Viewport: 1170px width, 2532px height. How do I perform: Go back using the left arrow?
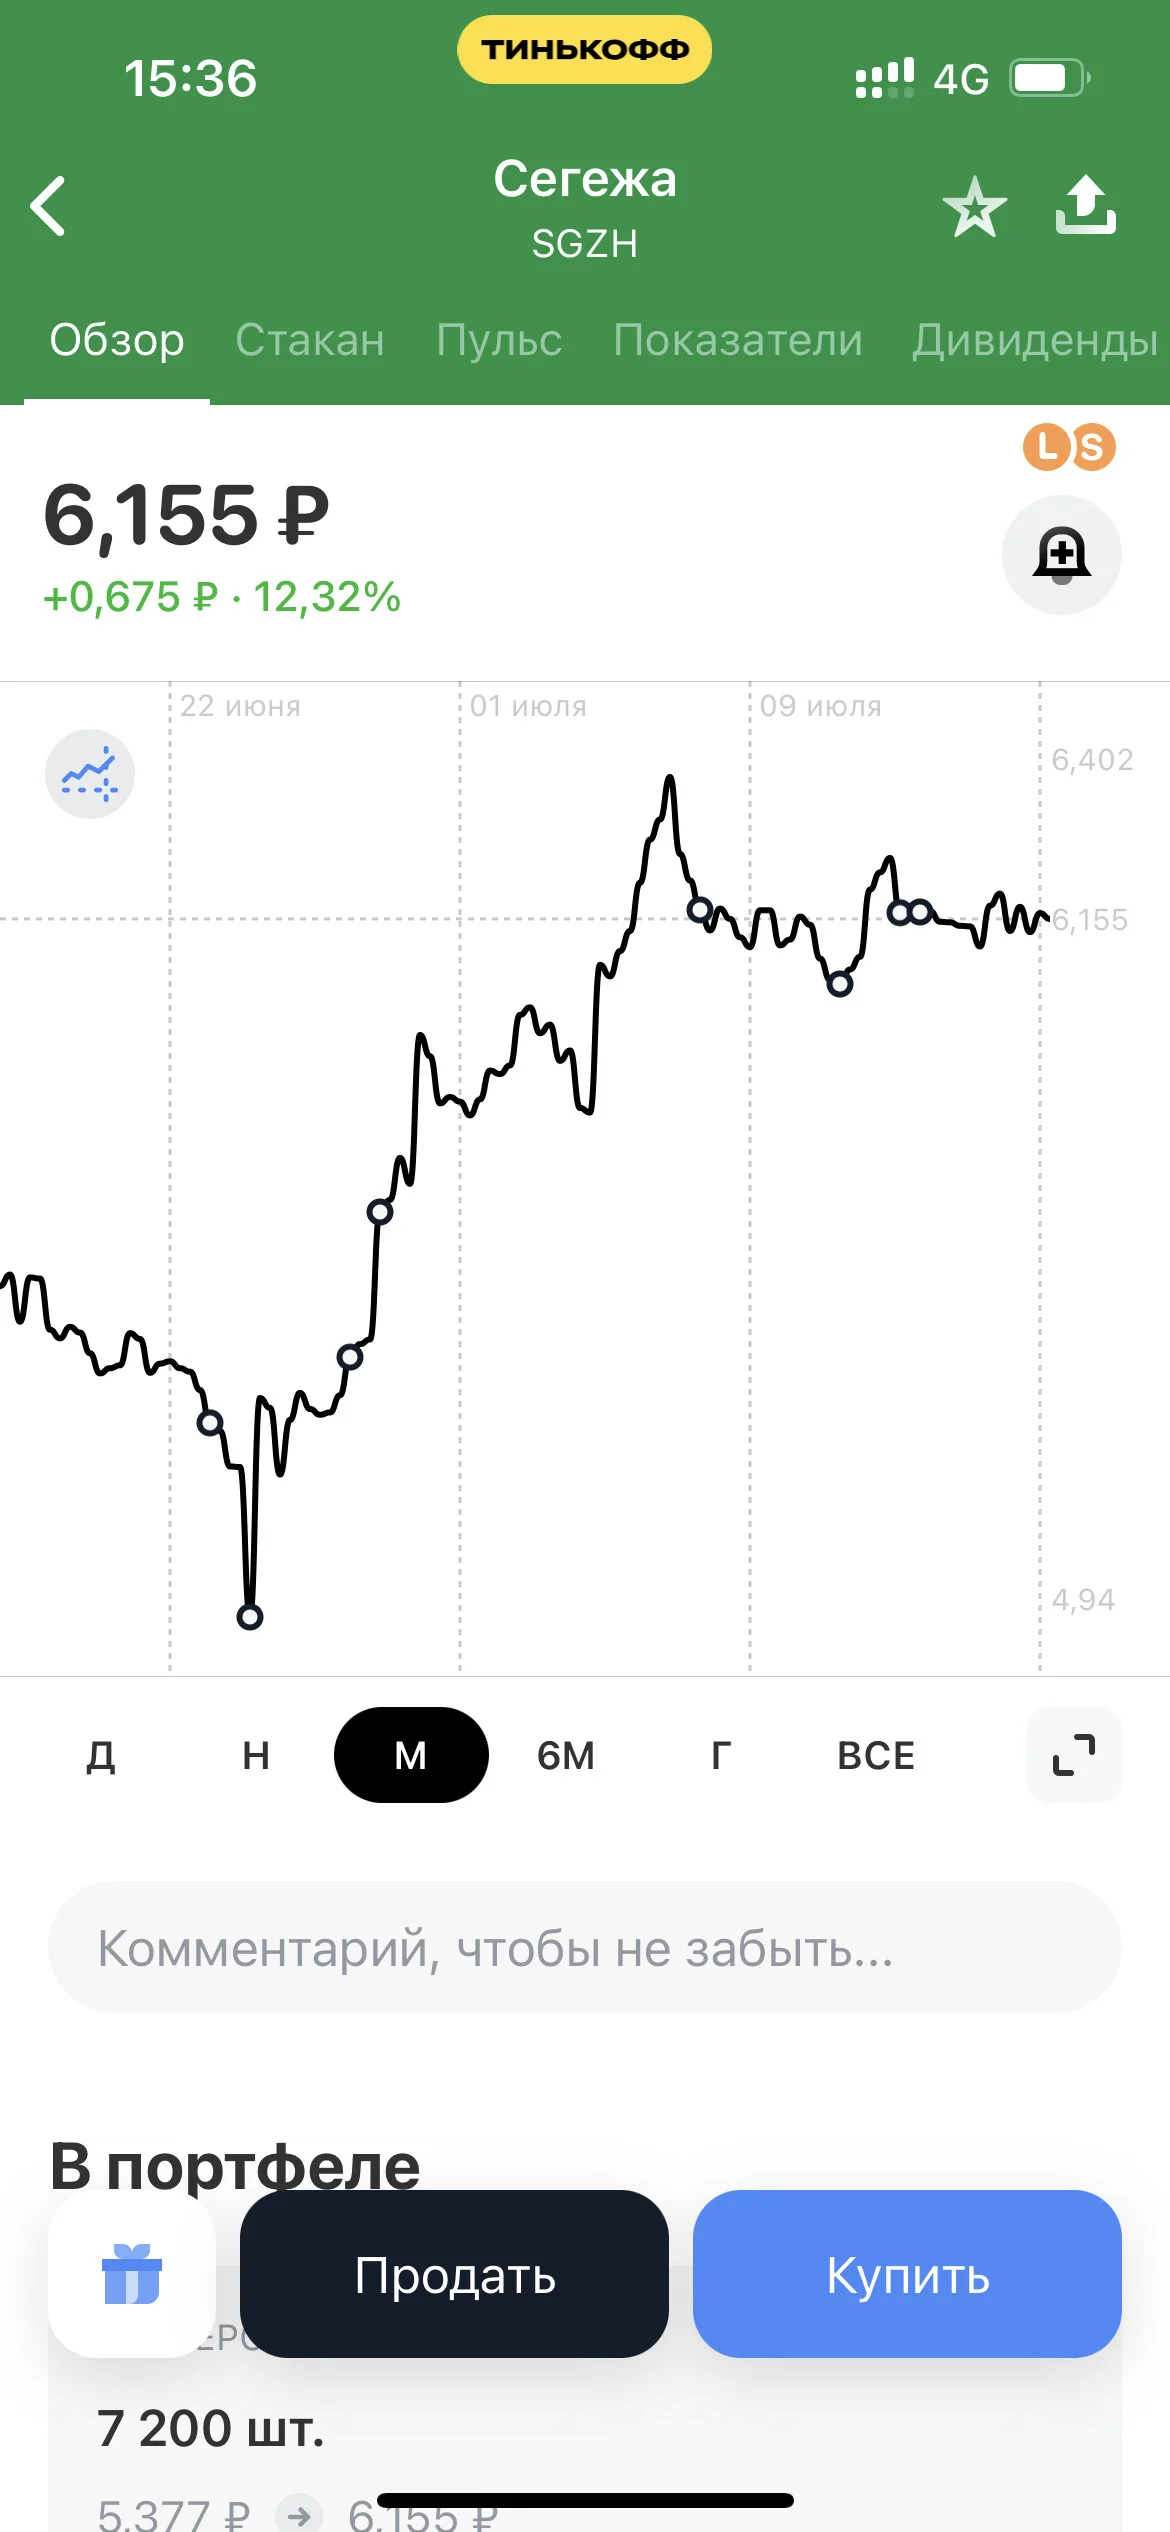(x=48, y=206)
